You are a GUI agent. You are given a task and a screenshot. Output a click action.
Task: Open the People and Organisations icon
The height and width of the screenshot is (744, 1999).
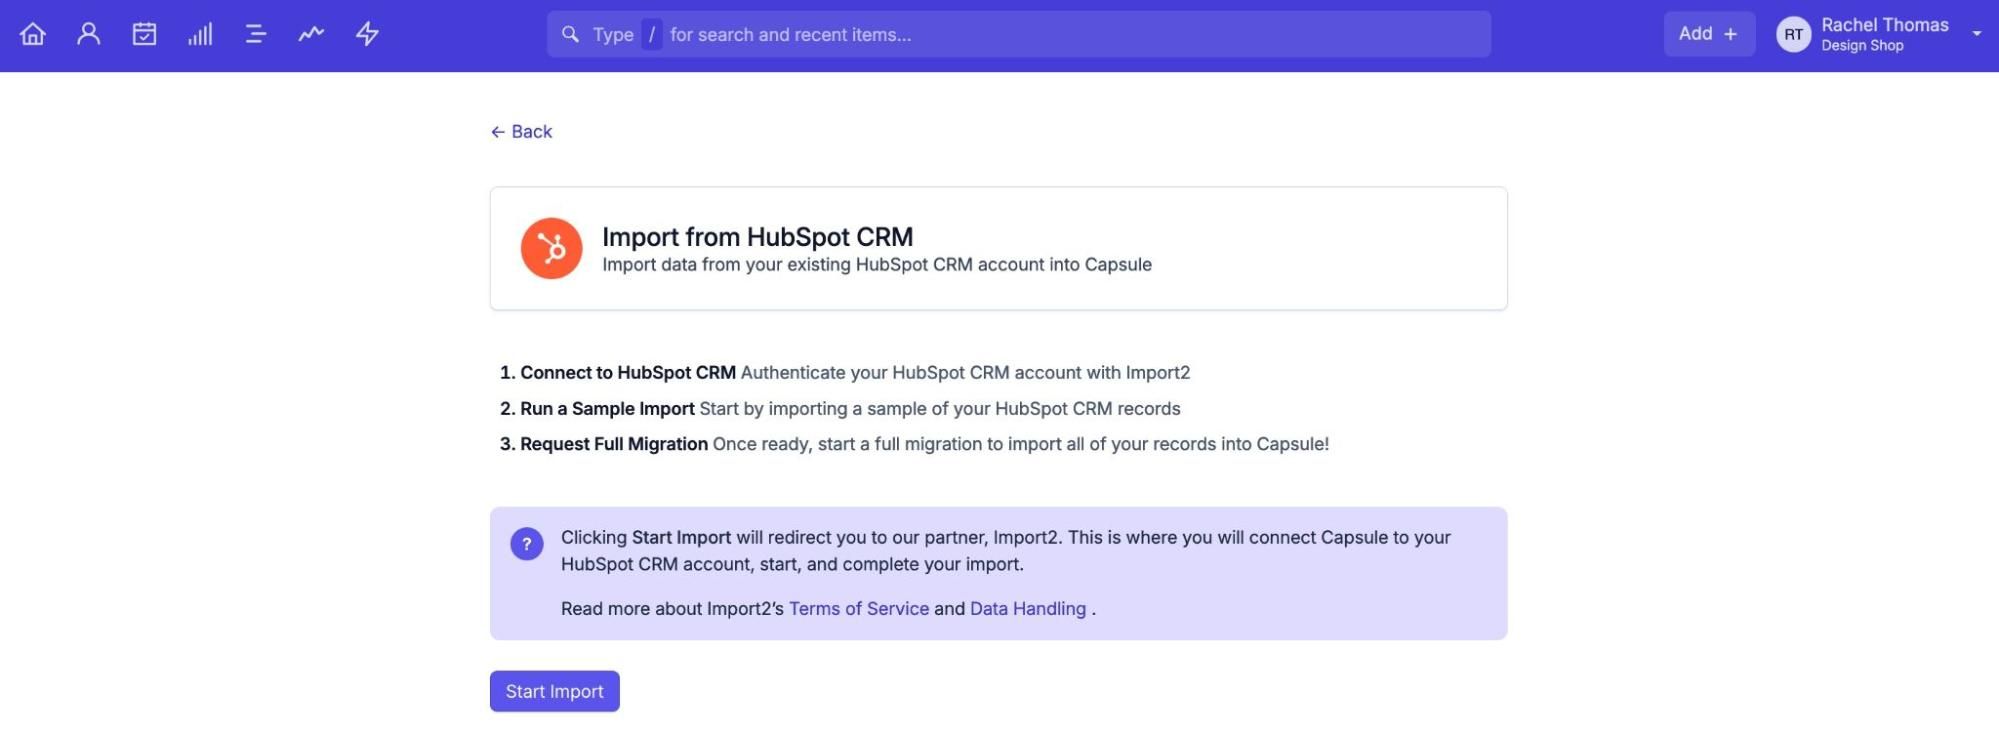tap(89, 34)
